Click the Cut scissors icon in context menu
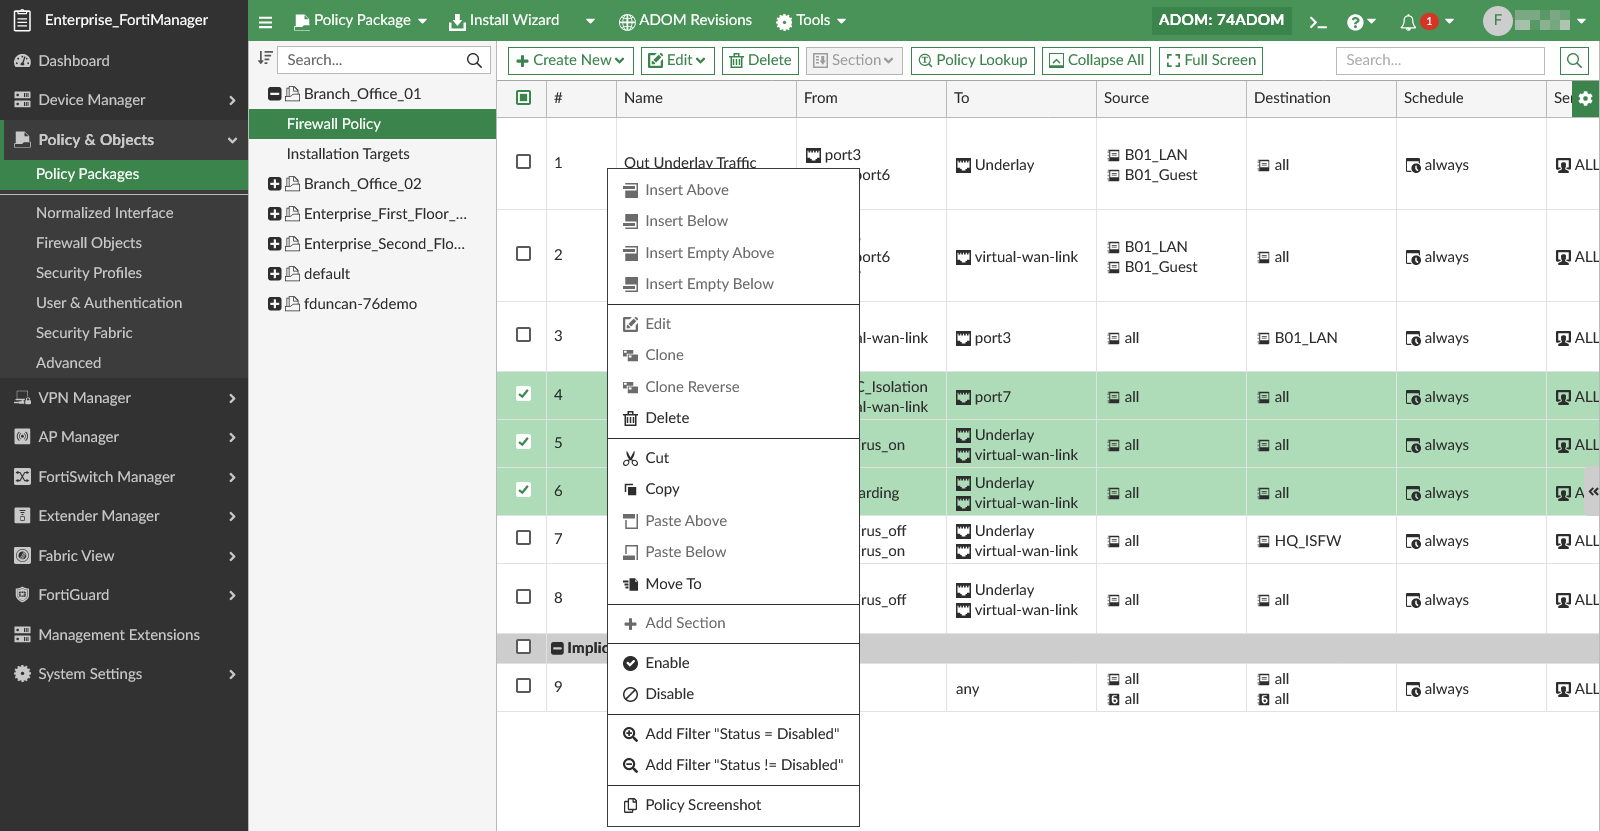 (630, 458)
